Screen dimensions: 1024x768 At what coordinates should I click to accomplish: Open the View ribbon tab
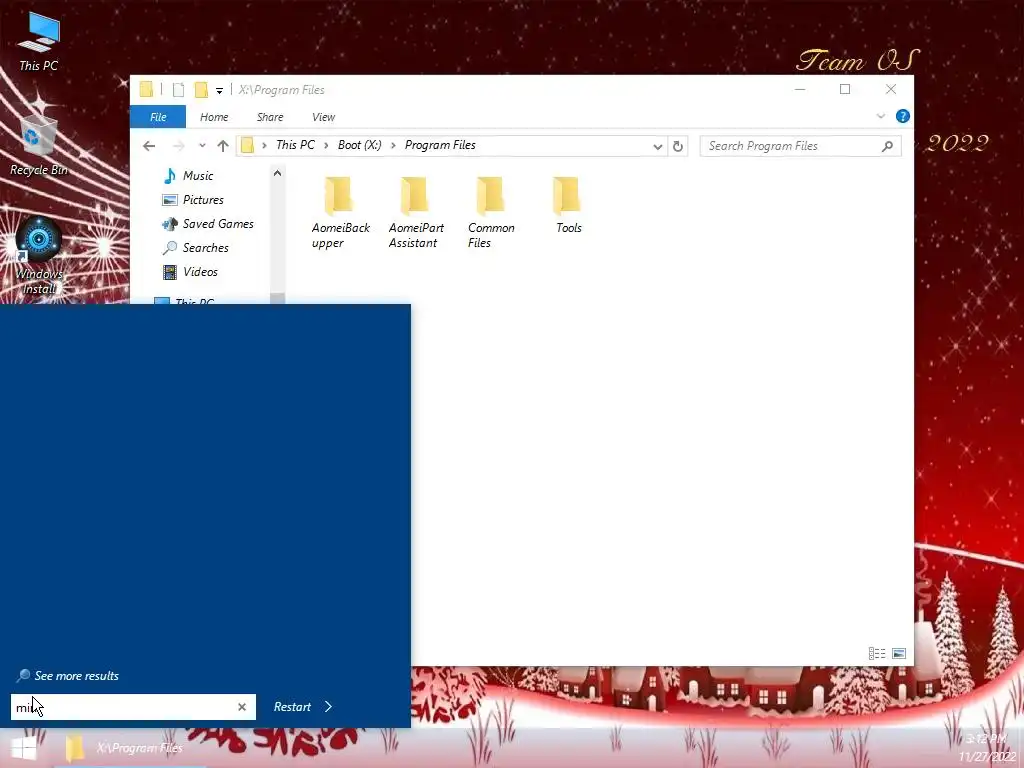(323, 117)
